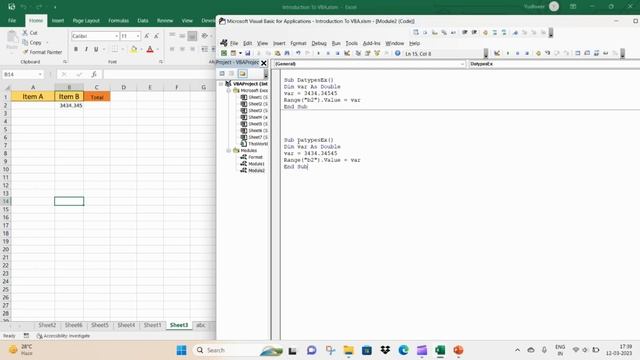This screenshot has width=640, height=360.
Task: Open File Explorer from the taskbar
Action: pos(349,350)
